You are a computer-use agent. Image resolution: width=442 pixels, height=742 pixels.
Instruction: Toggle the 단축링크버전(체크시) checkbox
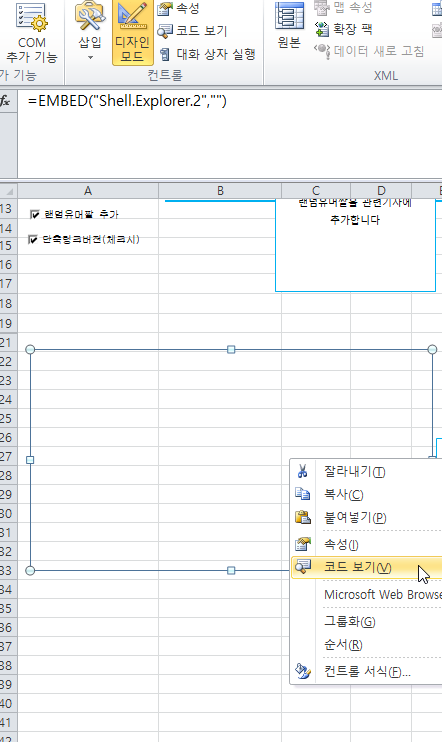pyautogui.click(x=33, y=239)
